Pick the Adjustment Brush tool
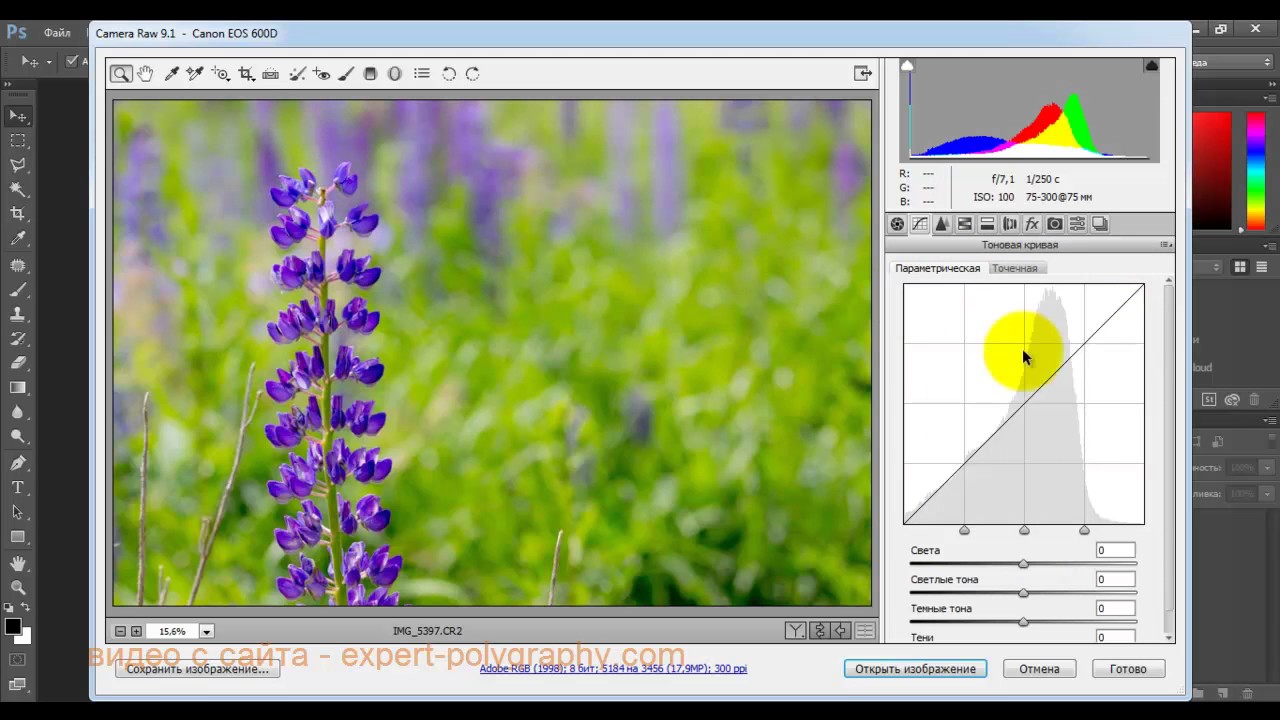The width and height of the screenshot is (1280, 720). [346, 73]
